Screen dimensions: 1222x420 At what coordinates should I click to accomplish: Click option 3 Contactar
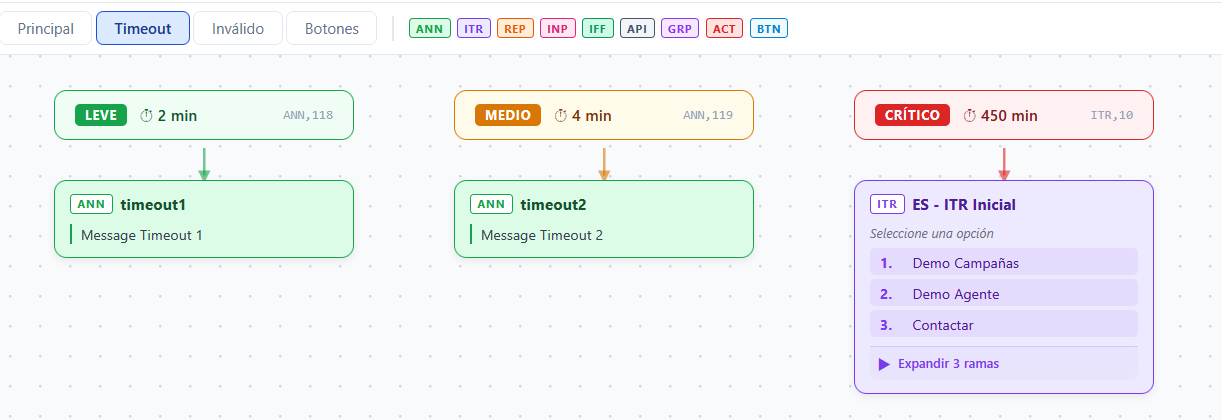tap(1004, 325)
